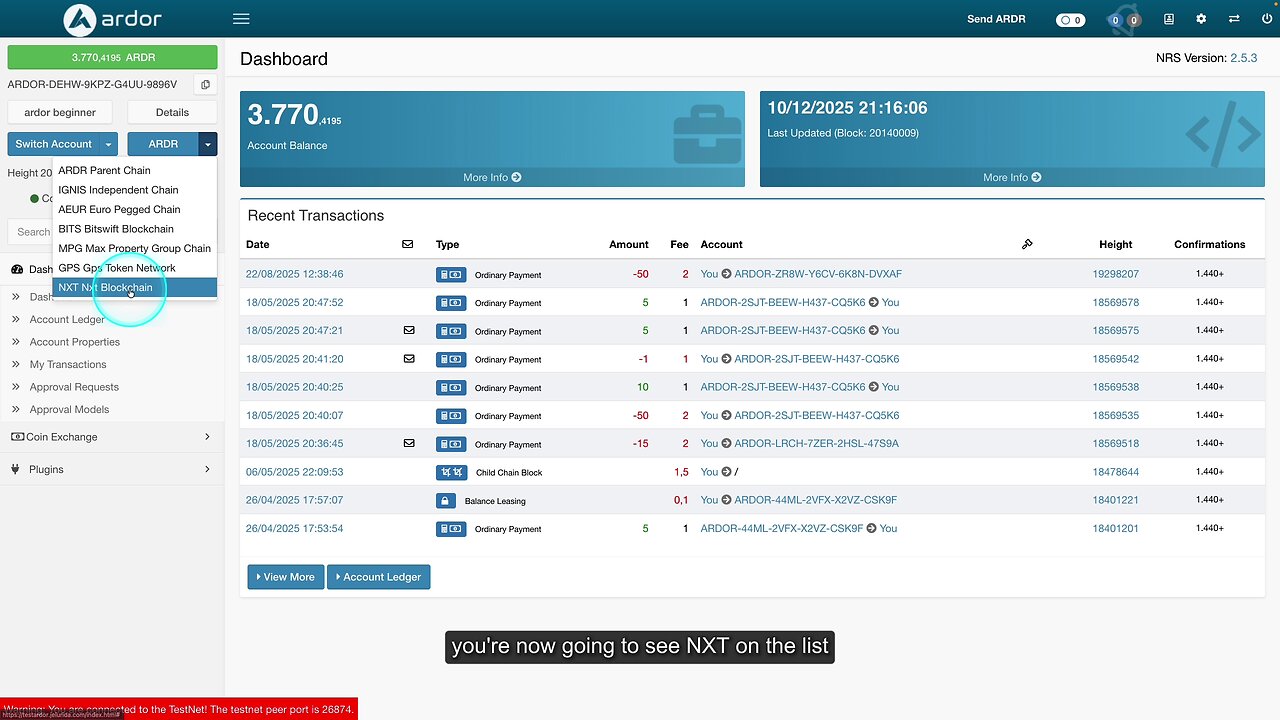
Task: Select GPS Gps Token Network option
Action: pyautogui.click(x=134, y=268)
